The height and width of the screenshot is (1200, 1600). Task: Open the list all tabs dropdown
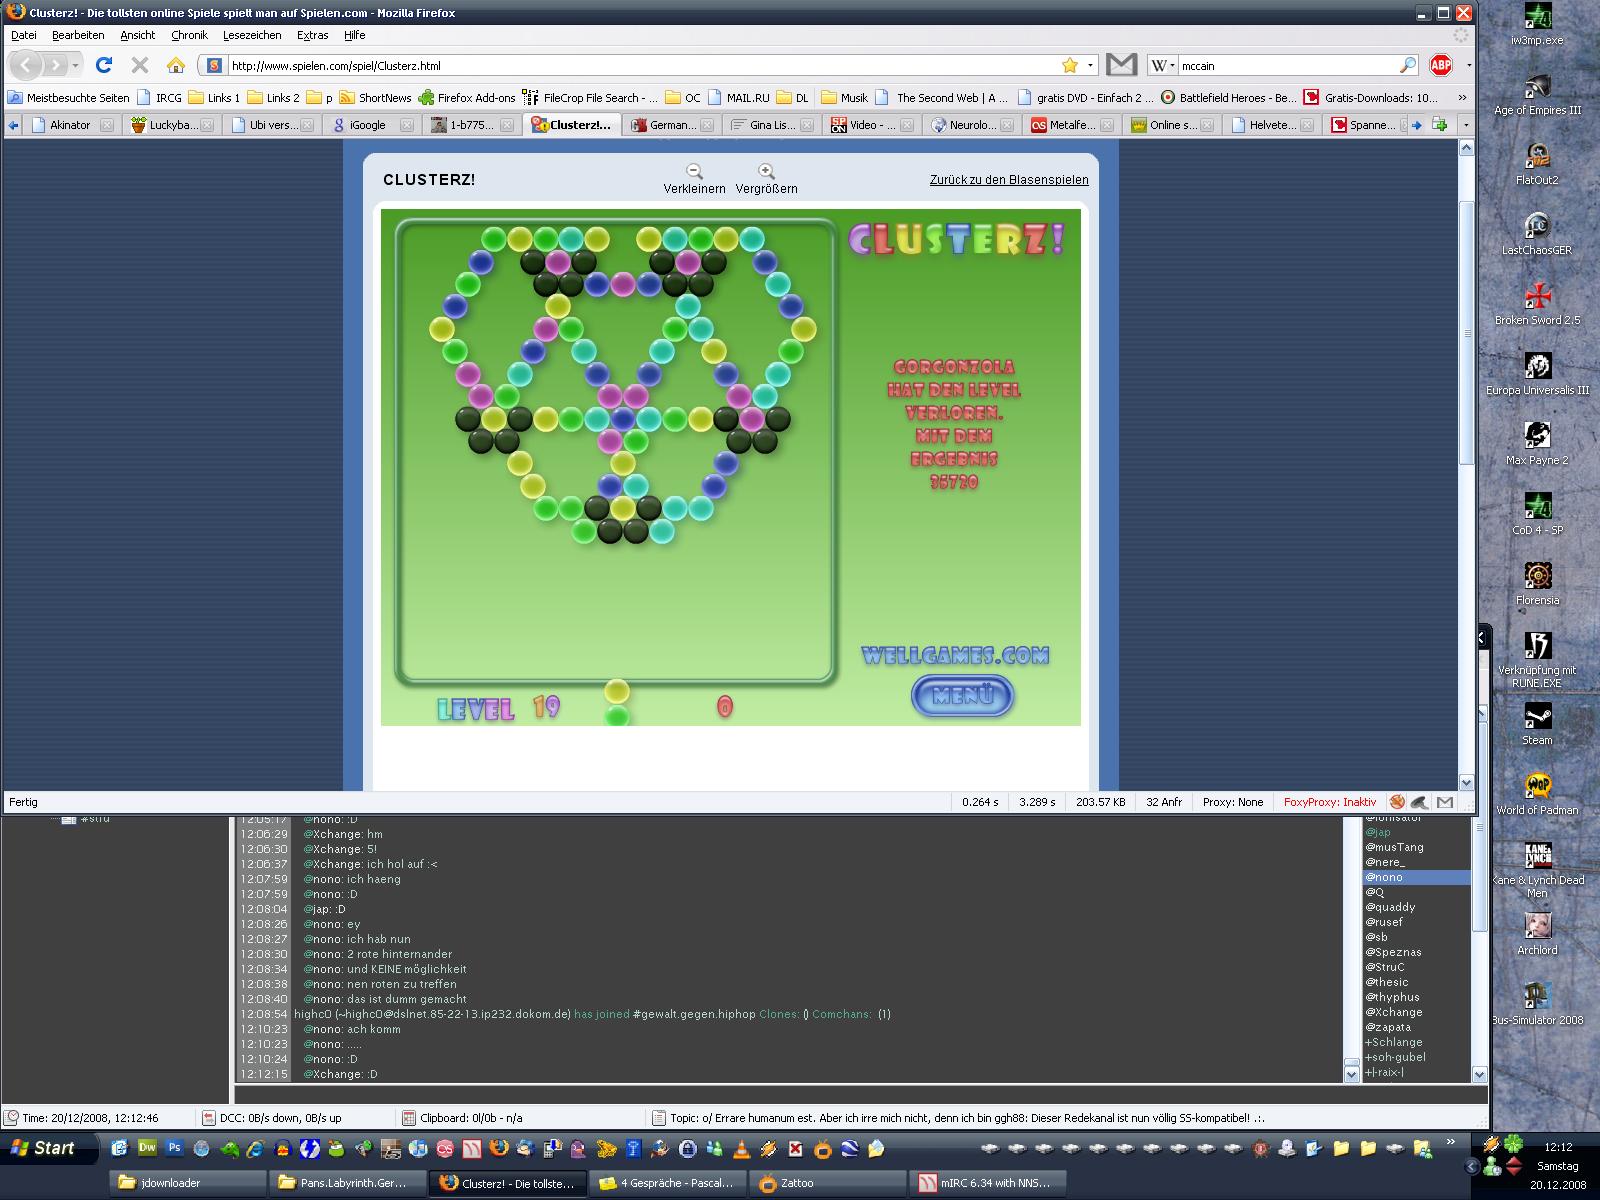1466,125
